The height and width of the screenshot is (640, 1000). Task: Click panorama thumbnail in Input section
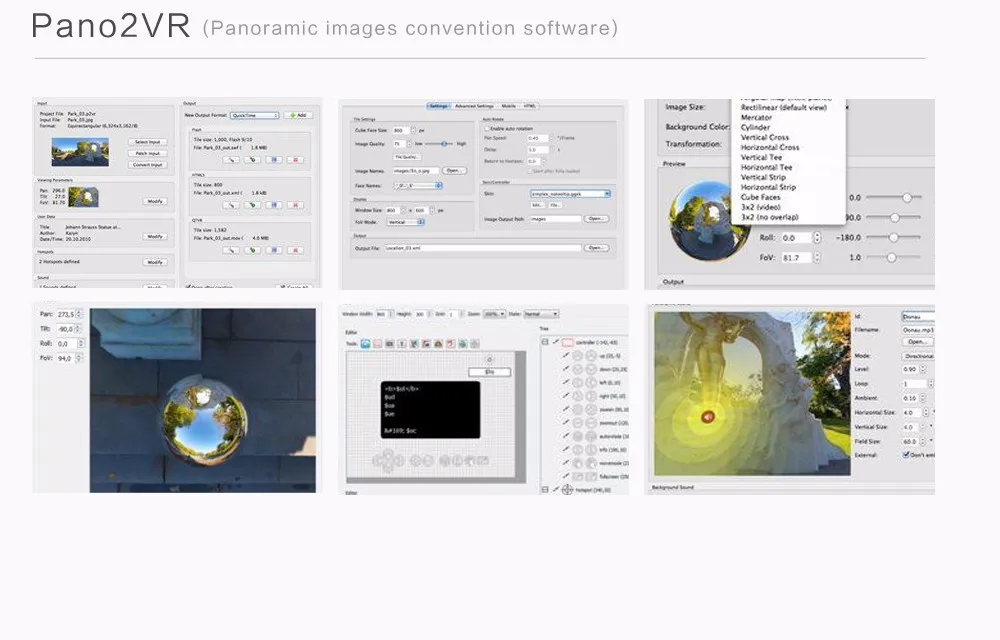80,152
